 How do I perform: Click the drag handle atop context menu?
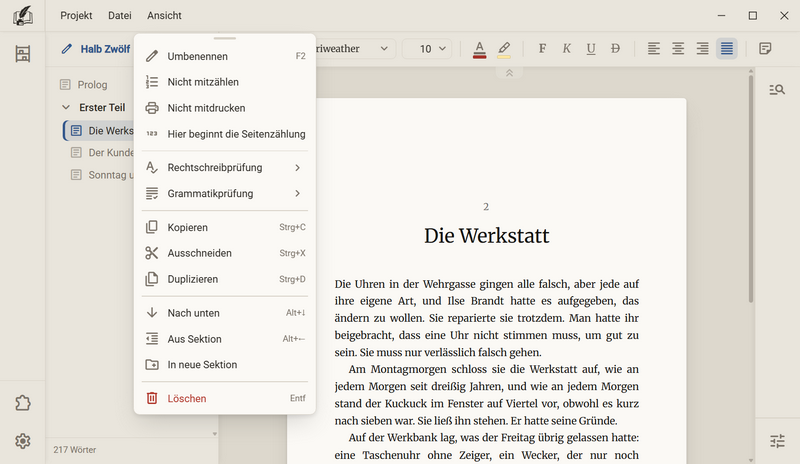coord(225,38)
